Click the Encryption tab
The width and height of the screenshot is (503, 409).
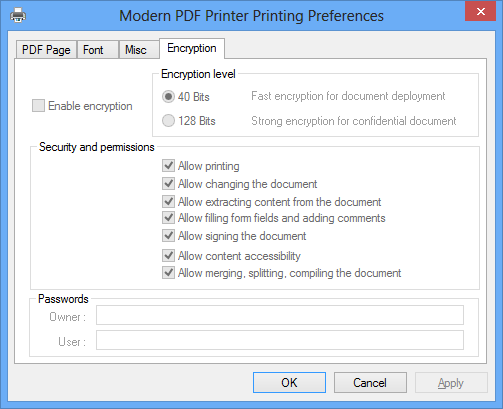(x=192, y=48)
